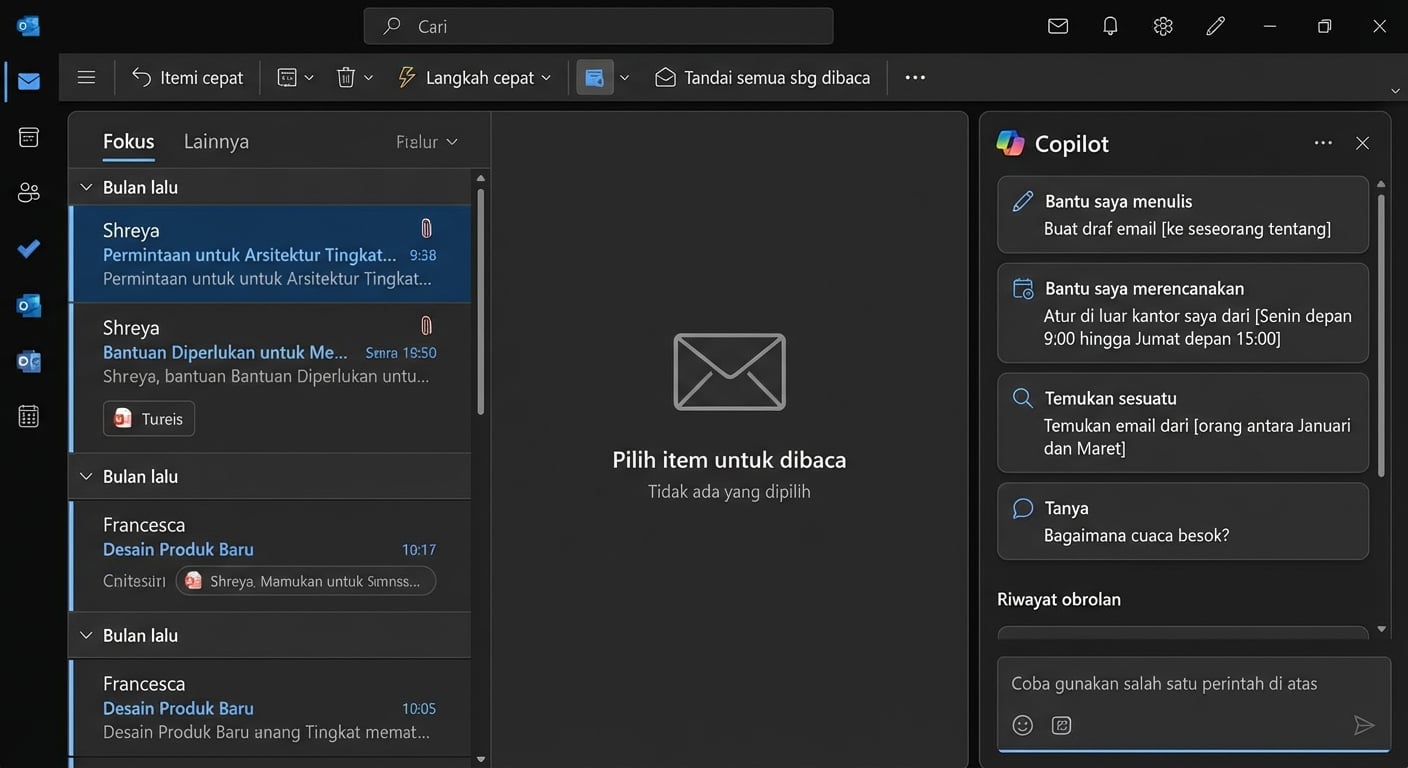Open the dropdown next to the Delete icon
Screen dimensions: 1408x768
tap(367, 76)
